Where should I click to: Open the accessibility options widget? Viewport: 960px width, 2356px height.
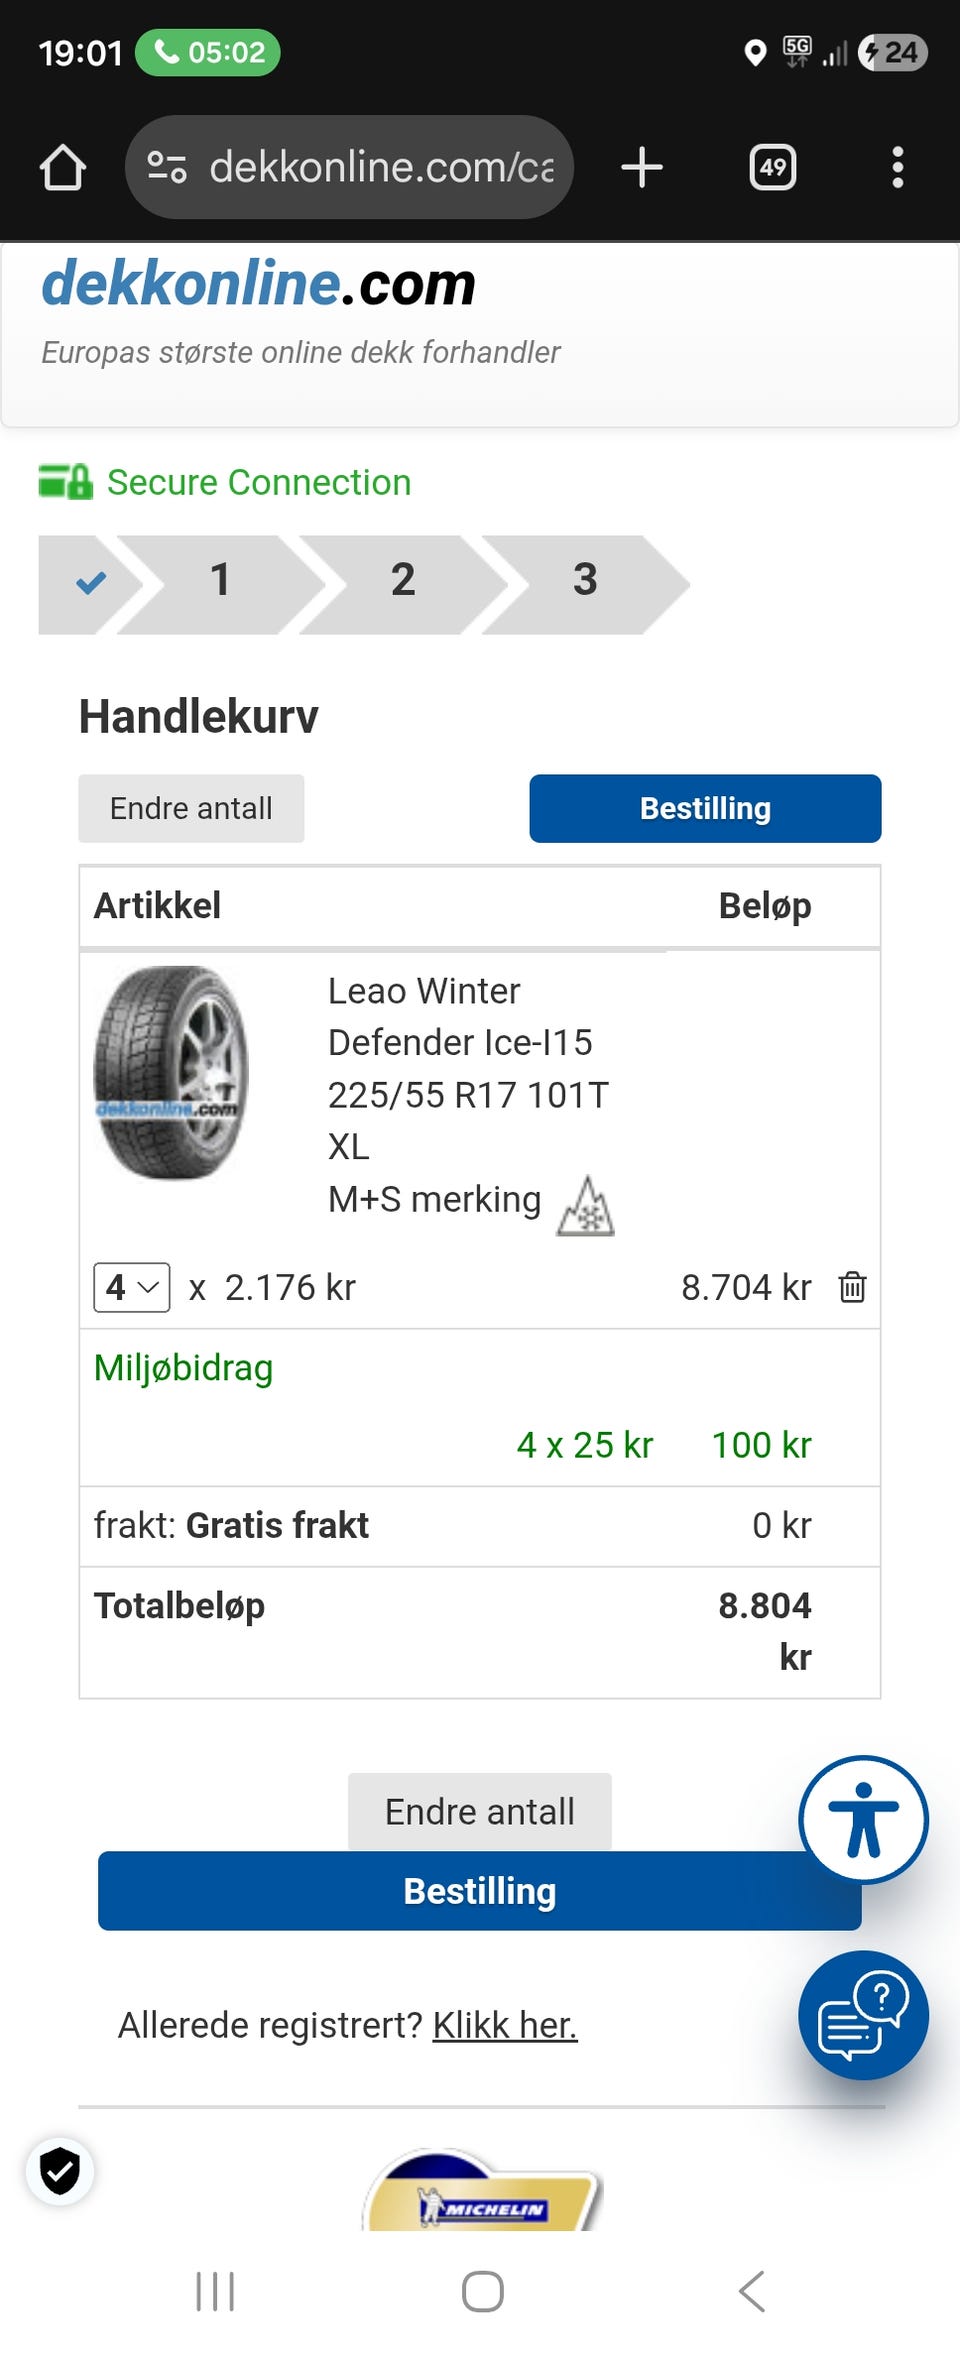[863, 1819]
